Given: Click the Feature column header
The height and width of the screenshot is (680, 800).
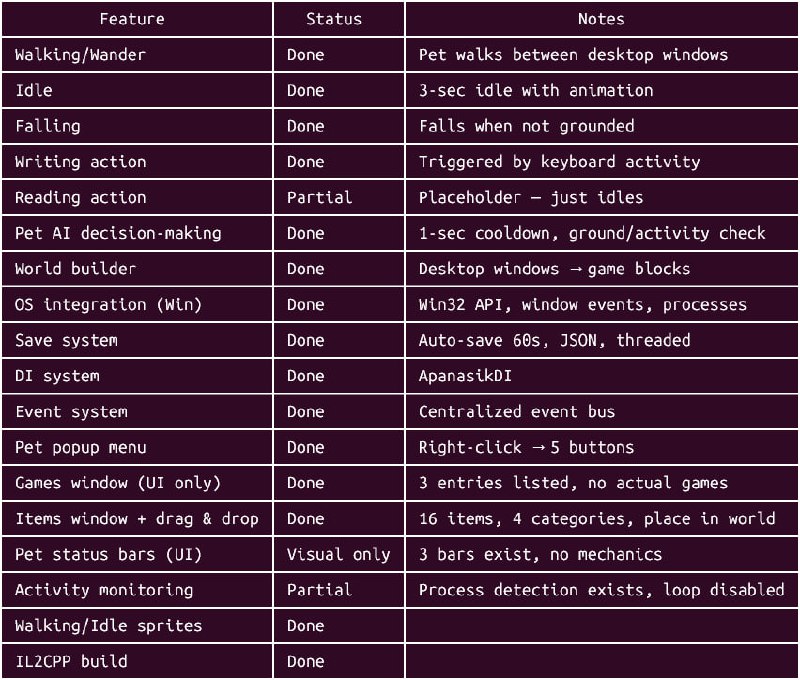Looking at the screenshot, I should pos(132,19).
